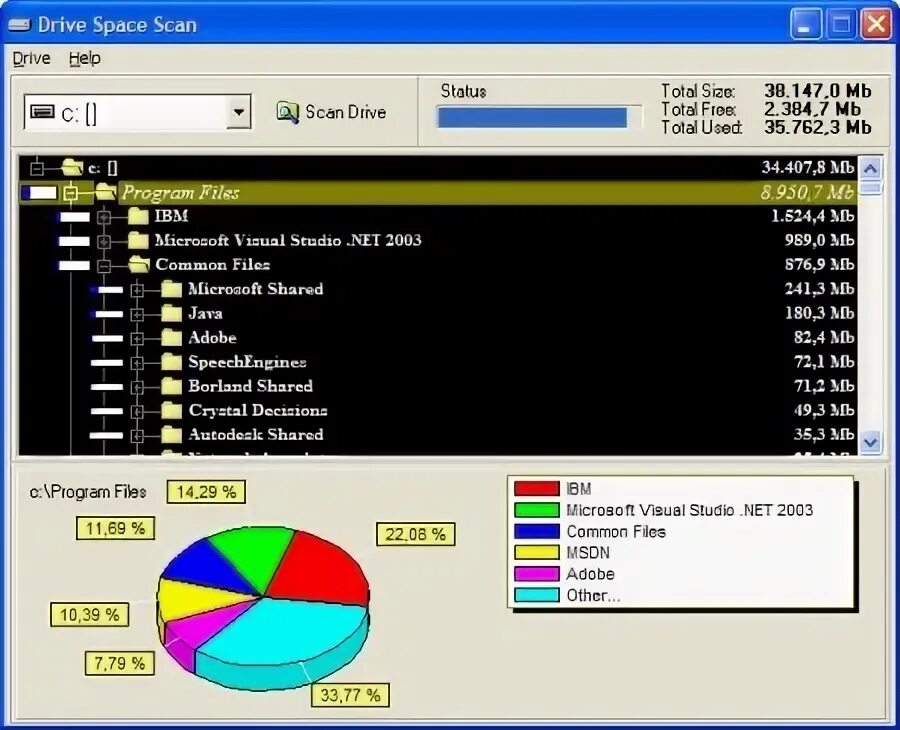Click the Scan Drive magnifier icon
Viewport: 900px width, 730px height.
pyautogui.click(x=287, y=112)
